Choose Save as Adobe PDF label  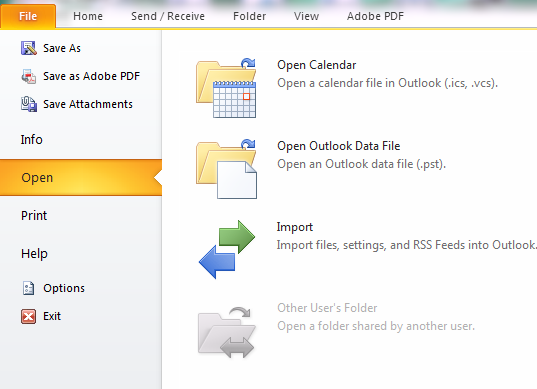[x=91, y=76]
